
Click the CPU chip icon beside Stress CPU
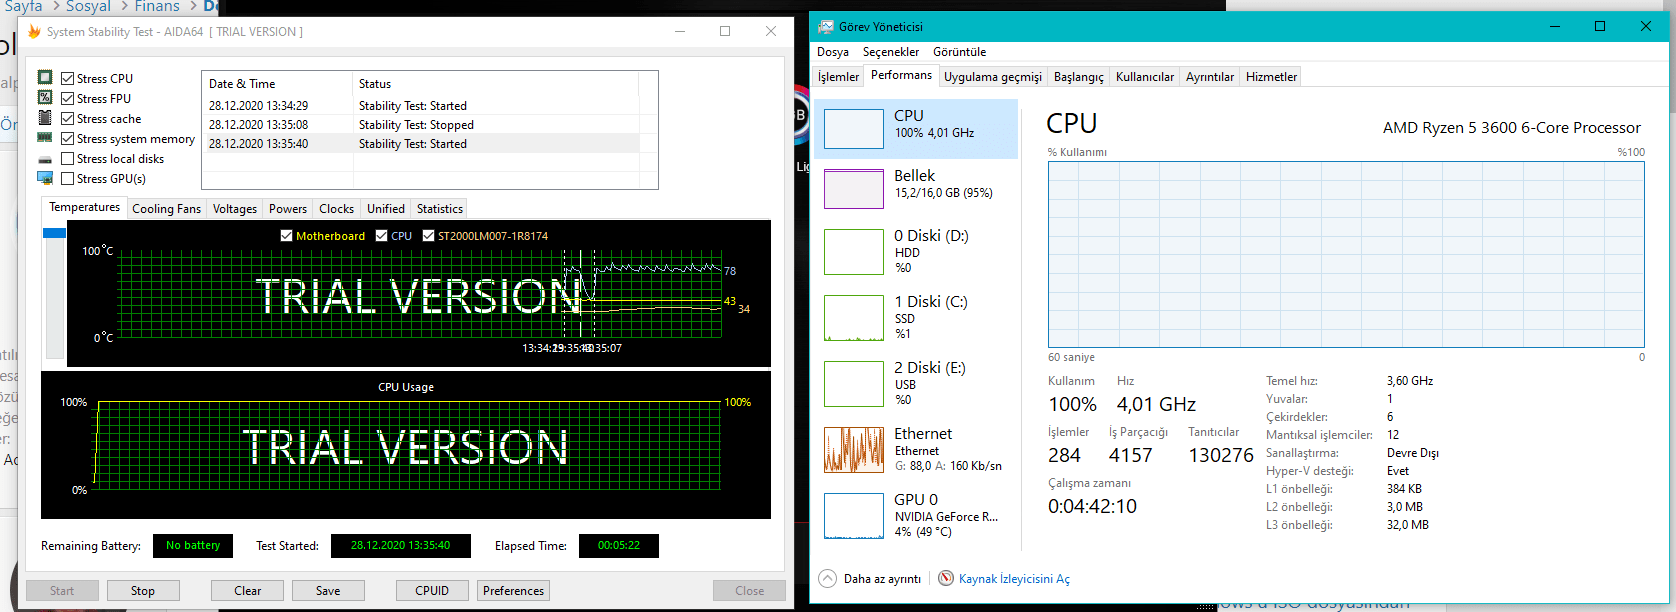click(x=45, y=77)
